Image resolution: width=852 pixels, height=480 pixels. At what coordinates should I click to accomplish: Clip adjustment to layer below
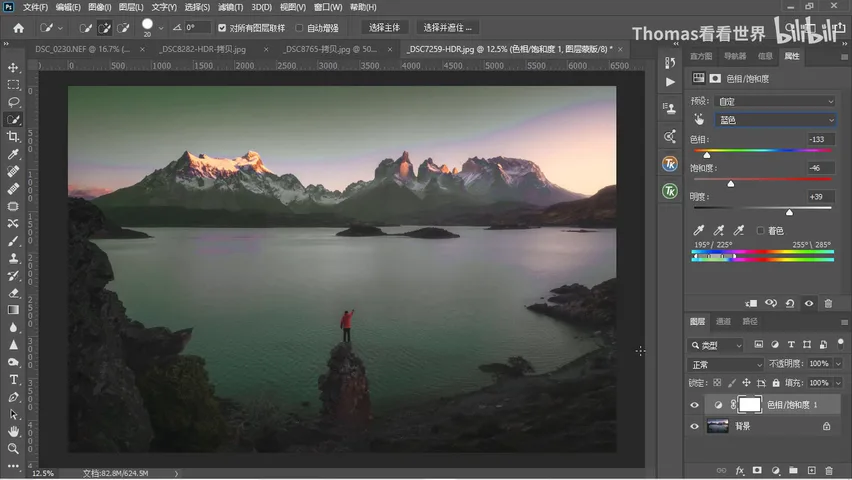pos(751,303)
